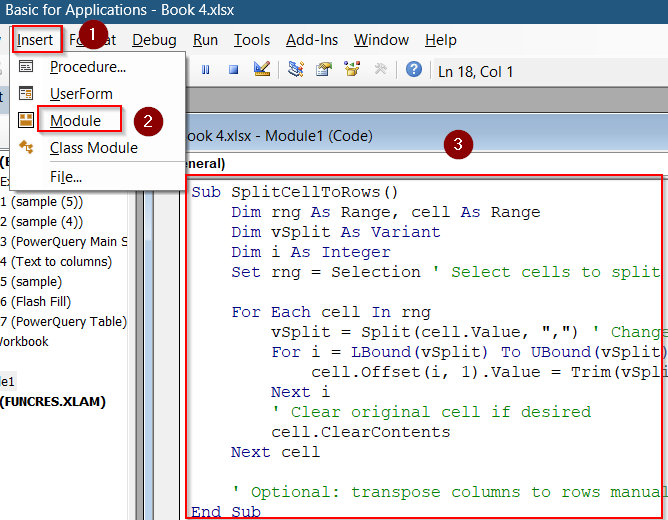Image resolution: width=668 pixels, height=520 pixels.
Task: Toggle Design Mode toolbar icon
Action: tap(262, 69)
